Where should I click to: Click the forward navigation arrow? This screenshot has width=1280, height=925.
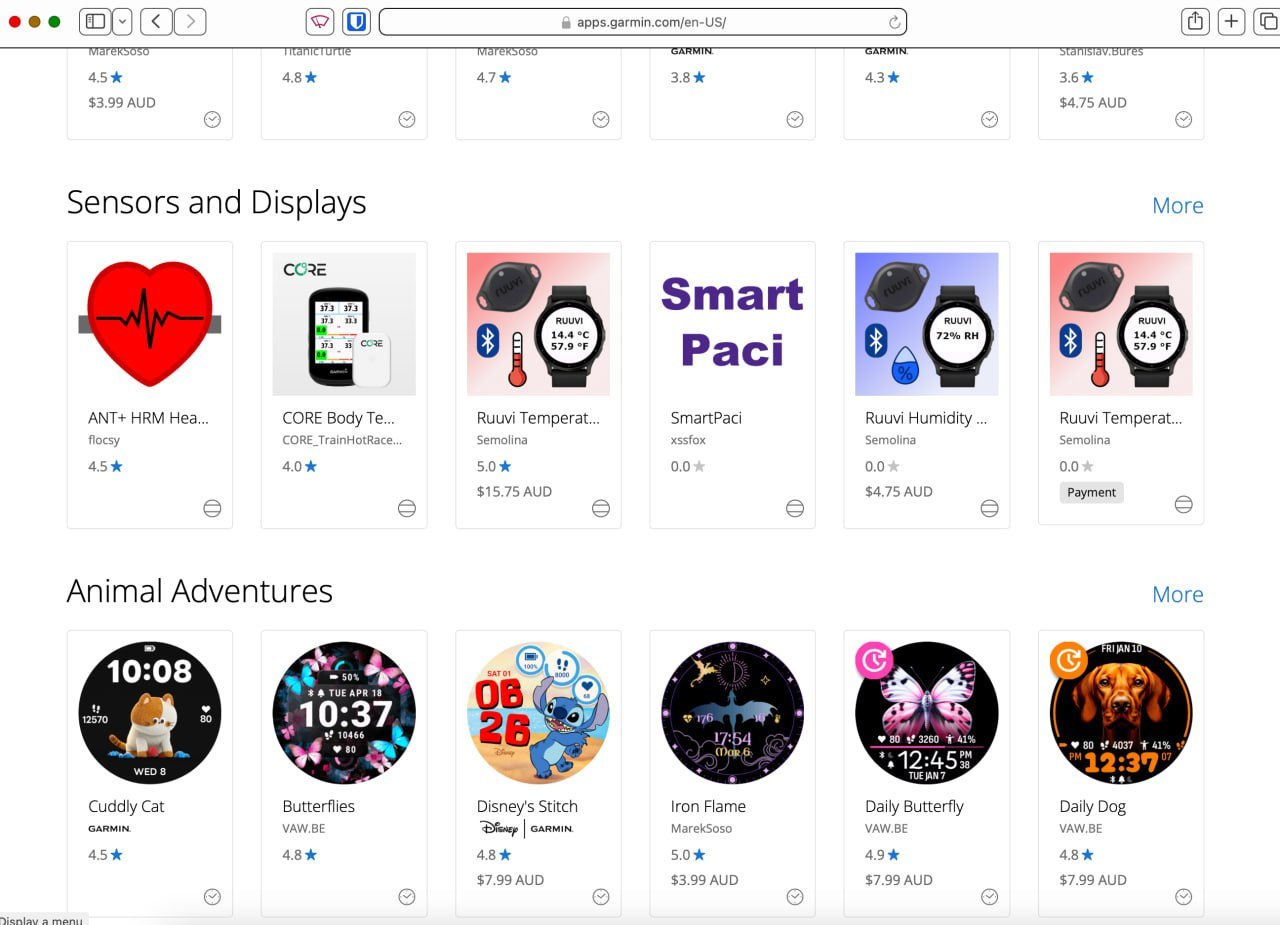click(x=190, y=21)
